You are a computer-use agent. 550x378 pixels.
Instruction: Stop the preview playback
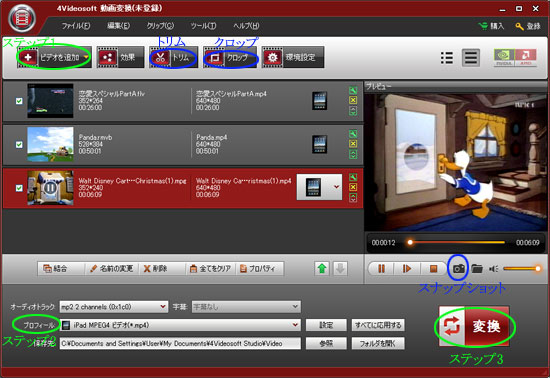pos(433,269)
